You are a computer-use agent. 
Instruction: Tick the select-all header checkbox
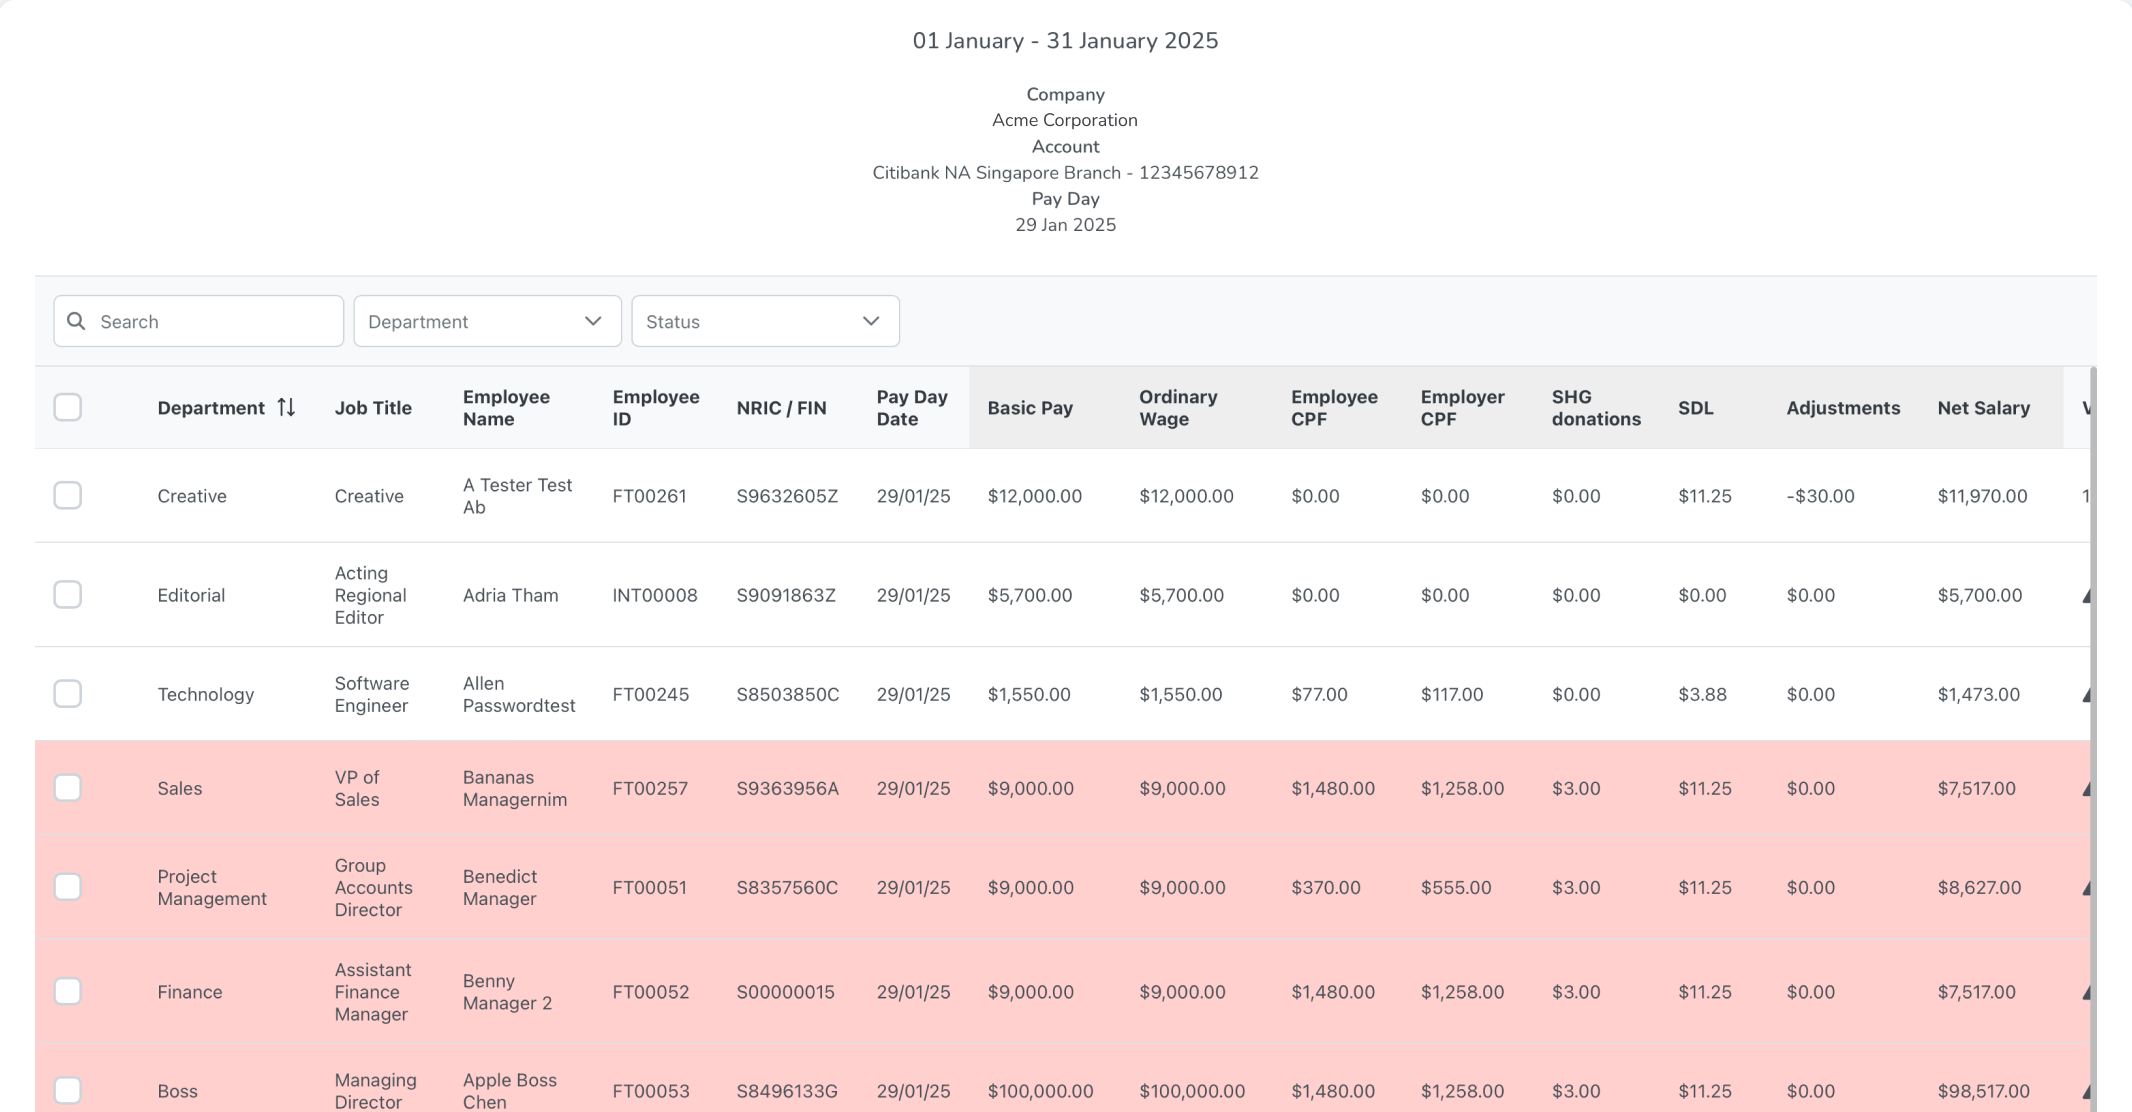pos(68,407)
